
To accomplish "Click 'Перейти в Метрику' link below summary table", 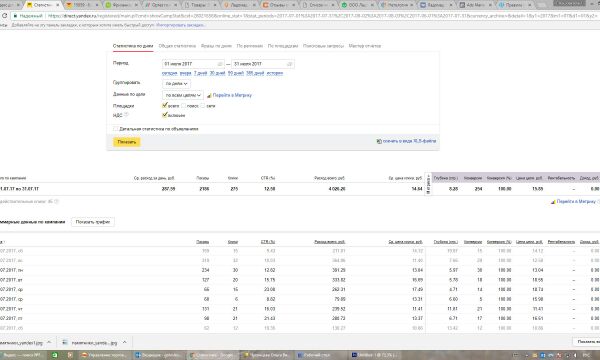I will click(x=576, y=202).
